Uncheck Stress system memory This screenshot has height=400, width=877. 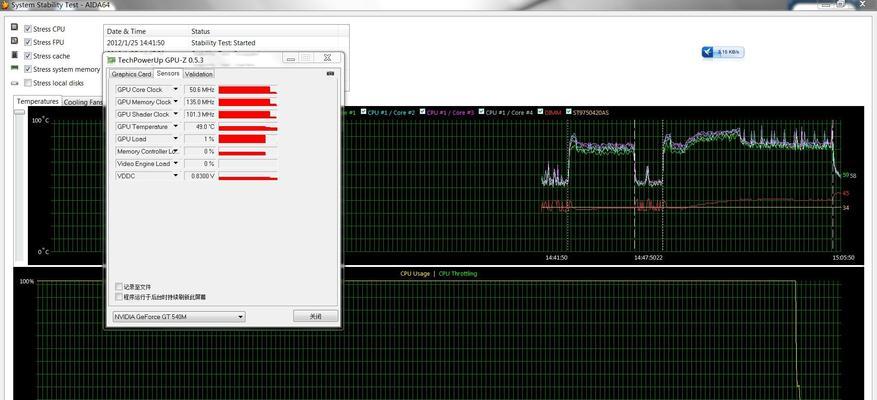point(28,69)
